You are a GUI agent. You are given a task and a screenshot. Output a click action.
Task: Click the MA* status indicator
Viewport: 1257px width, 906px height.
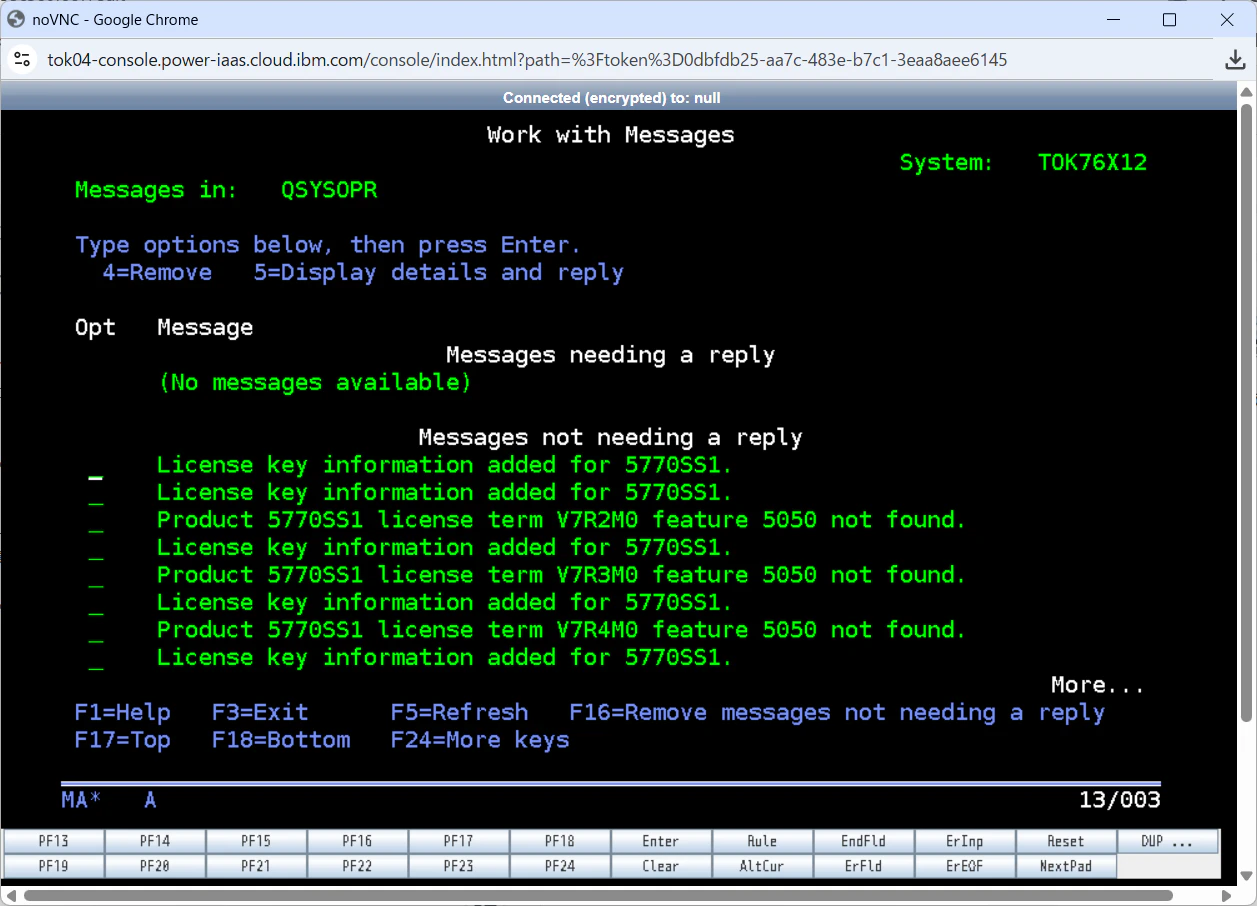point(81,800)
